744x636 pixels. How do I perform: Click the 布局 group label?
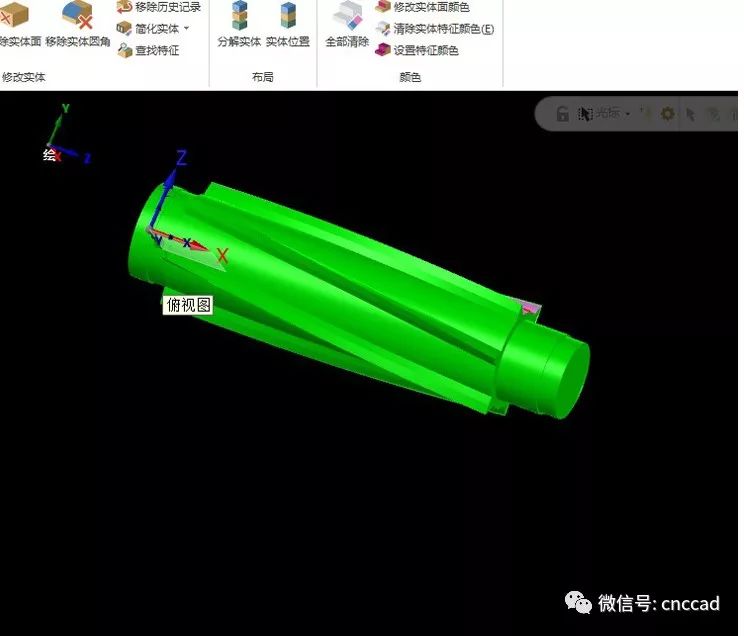coord(262,77)
